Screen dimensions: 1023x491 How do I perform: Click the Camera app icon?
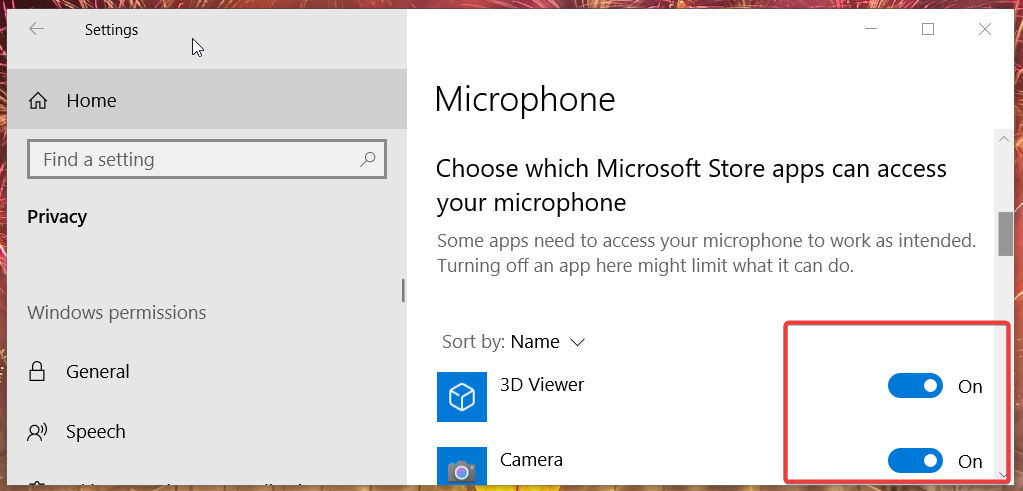pos(461,468)
